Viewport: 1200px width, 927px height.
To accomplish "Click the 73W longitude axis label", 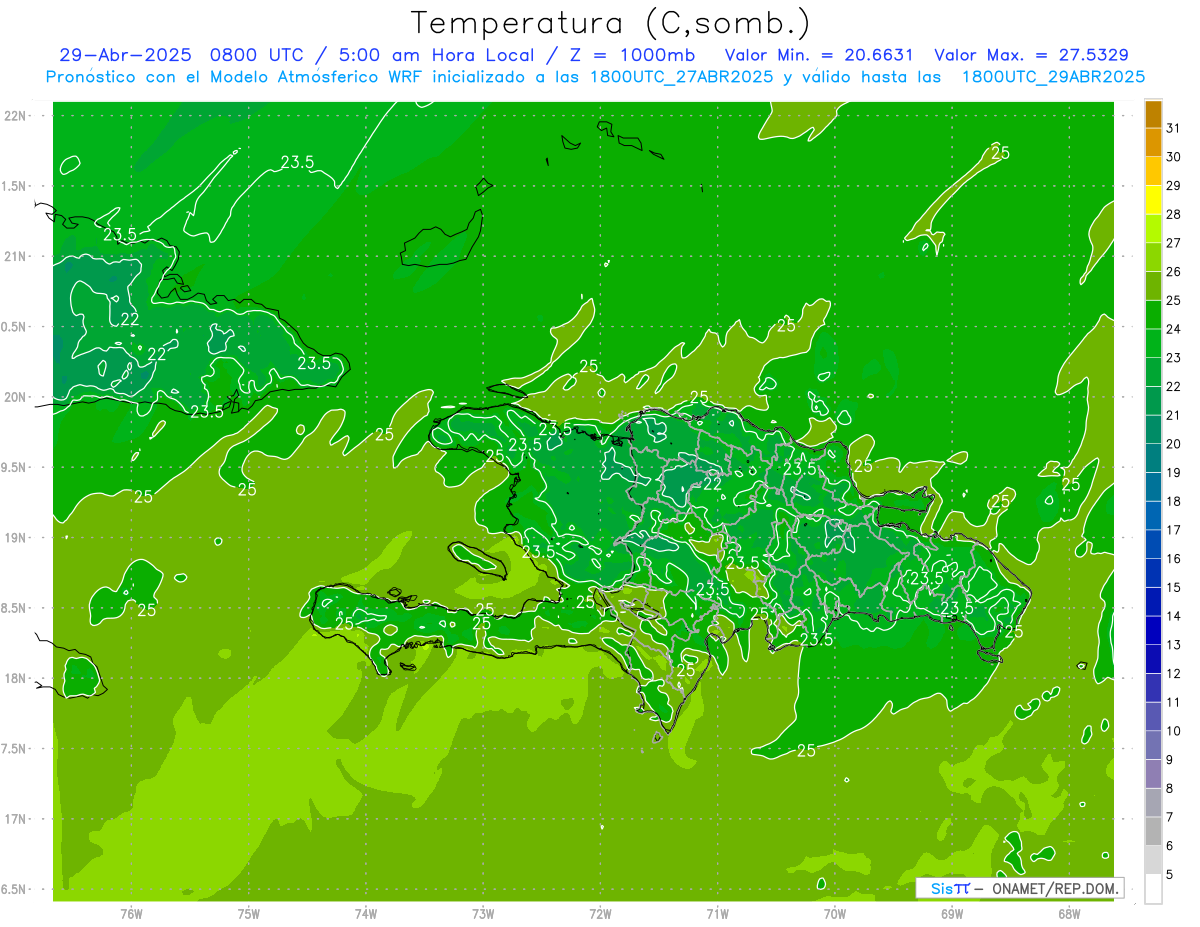I will click(483, 914).
